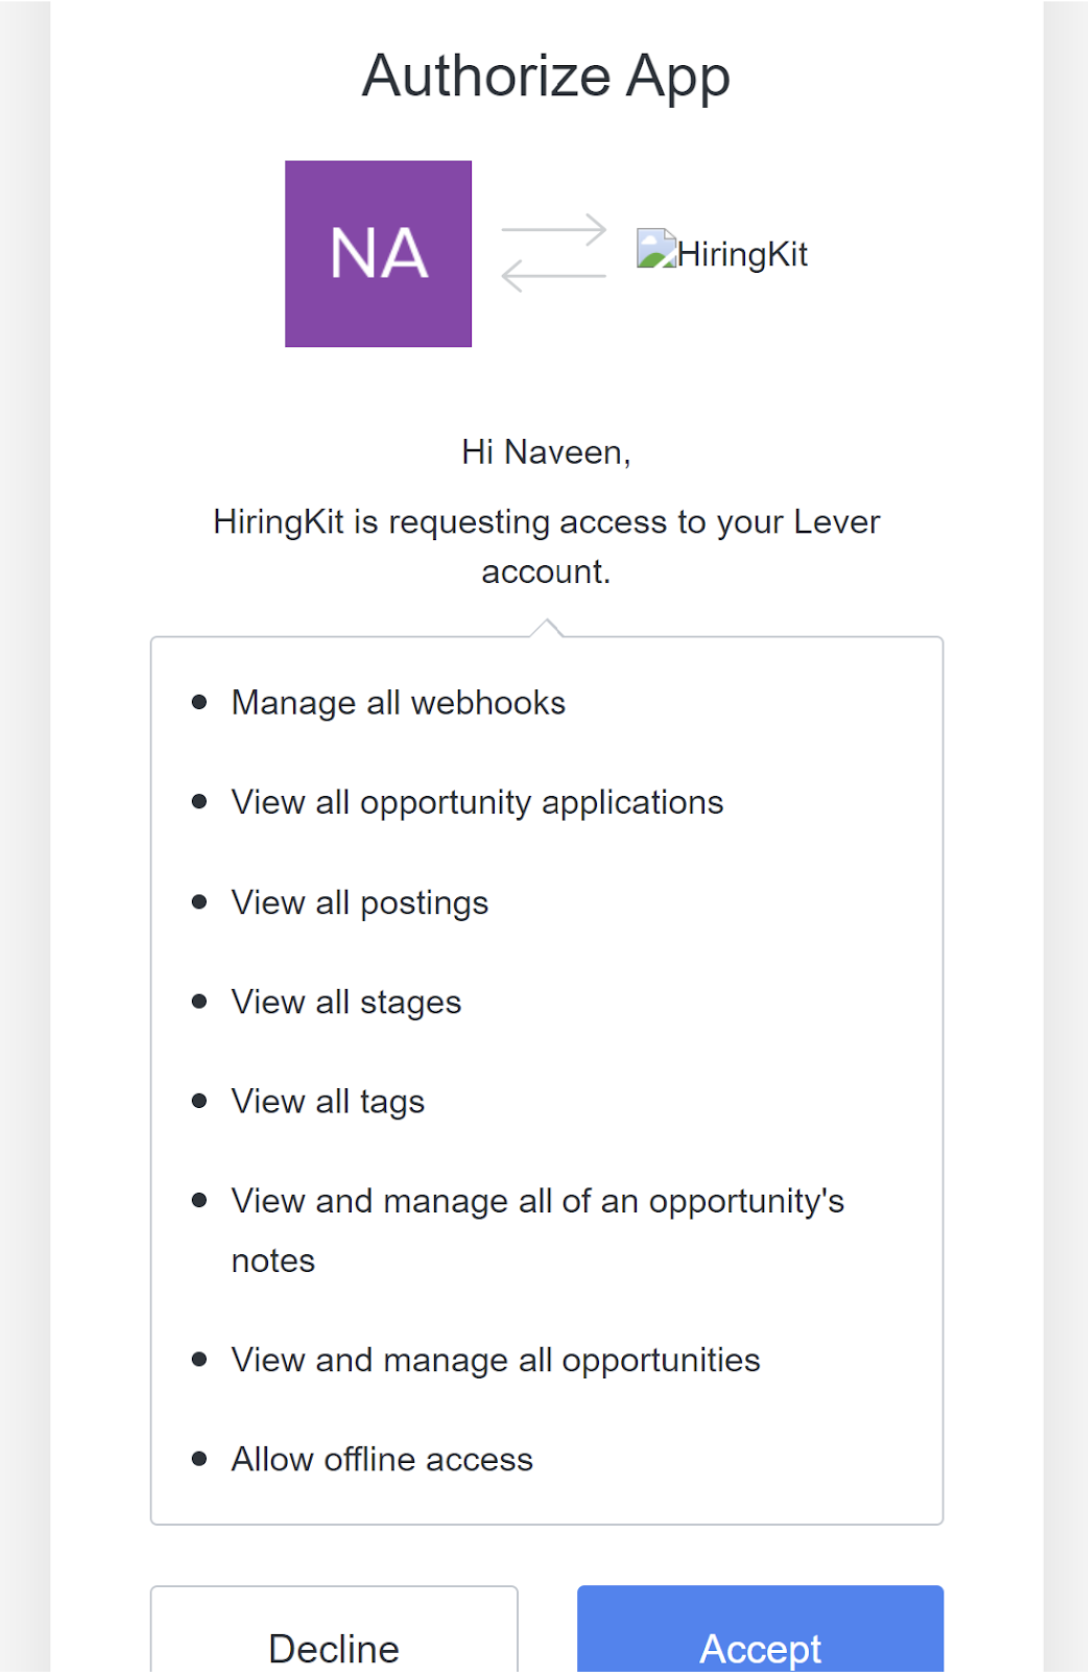Select View all opportunity applications permission

tap(477, 803)
